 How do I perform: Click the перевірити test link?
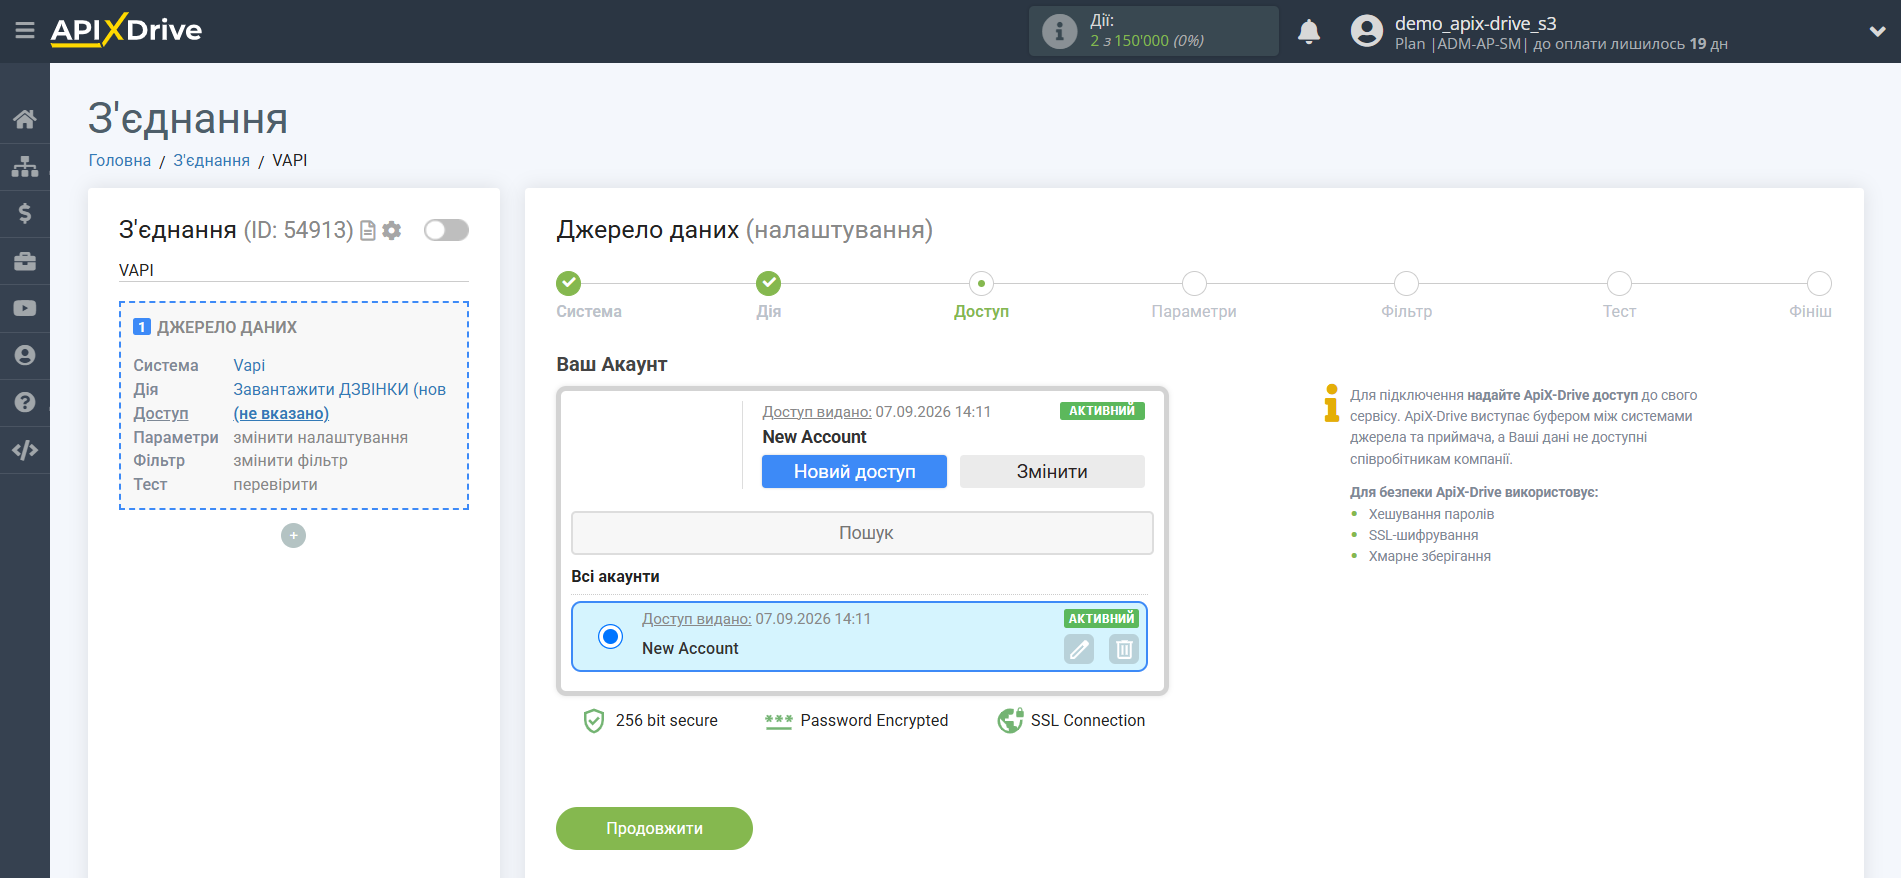tap(275, 484)
